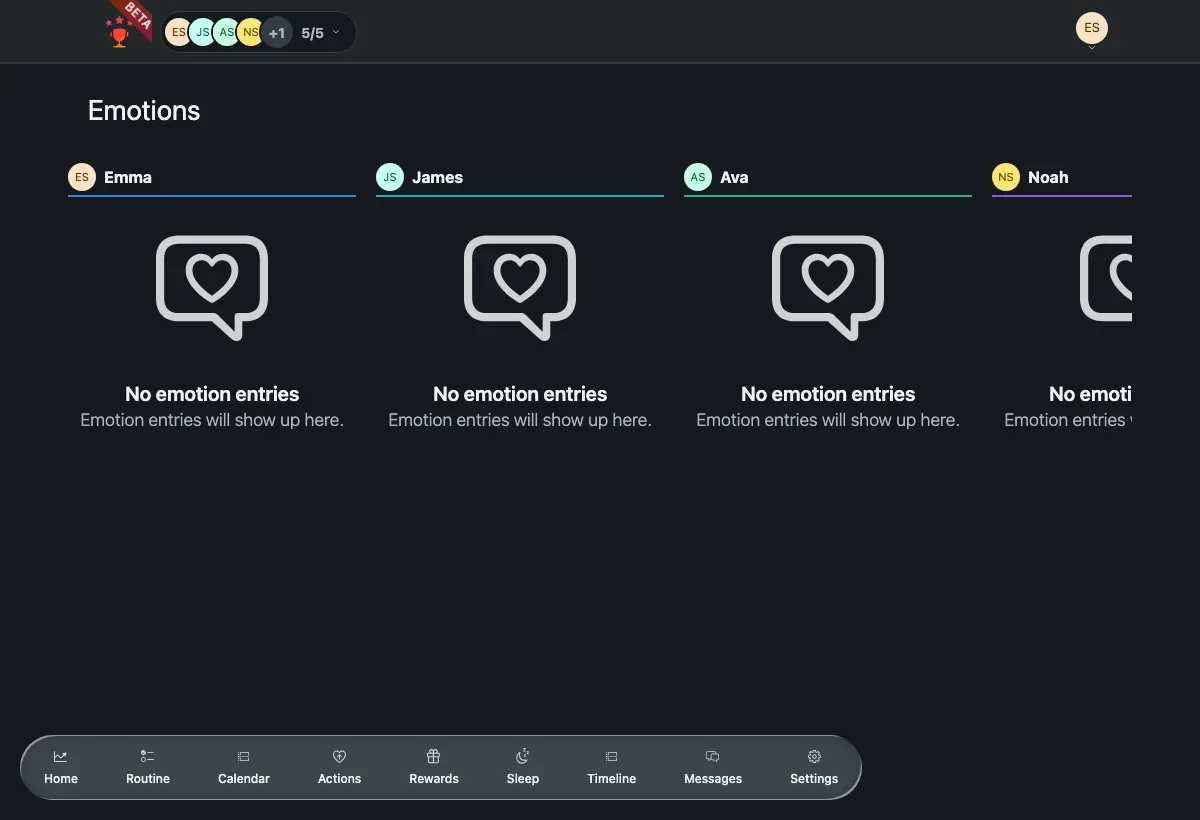Go to Home in bottom navigation

(x=61, y=767)
